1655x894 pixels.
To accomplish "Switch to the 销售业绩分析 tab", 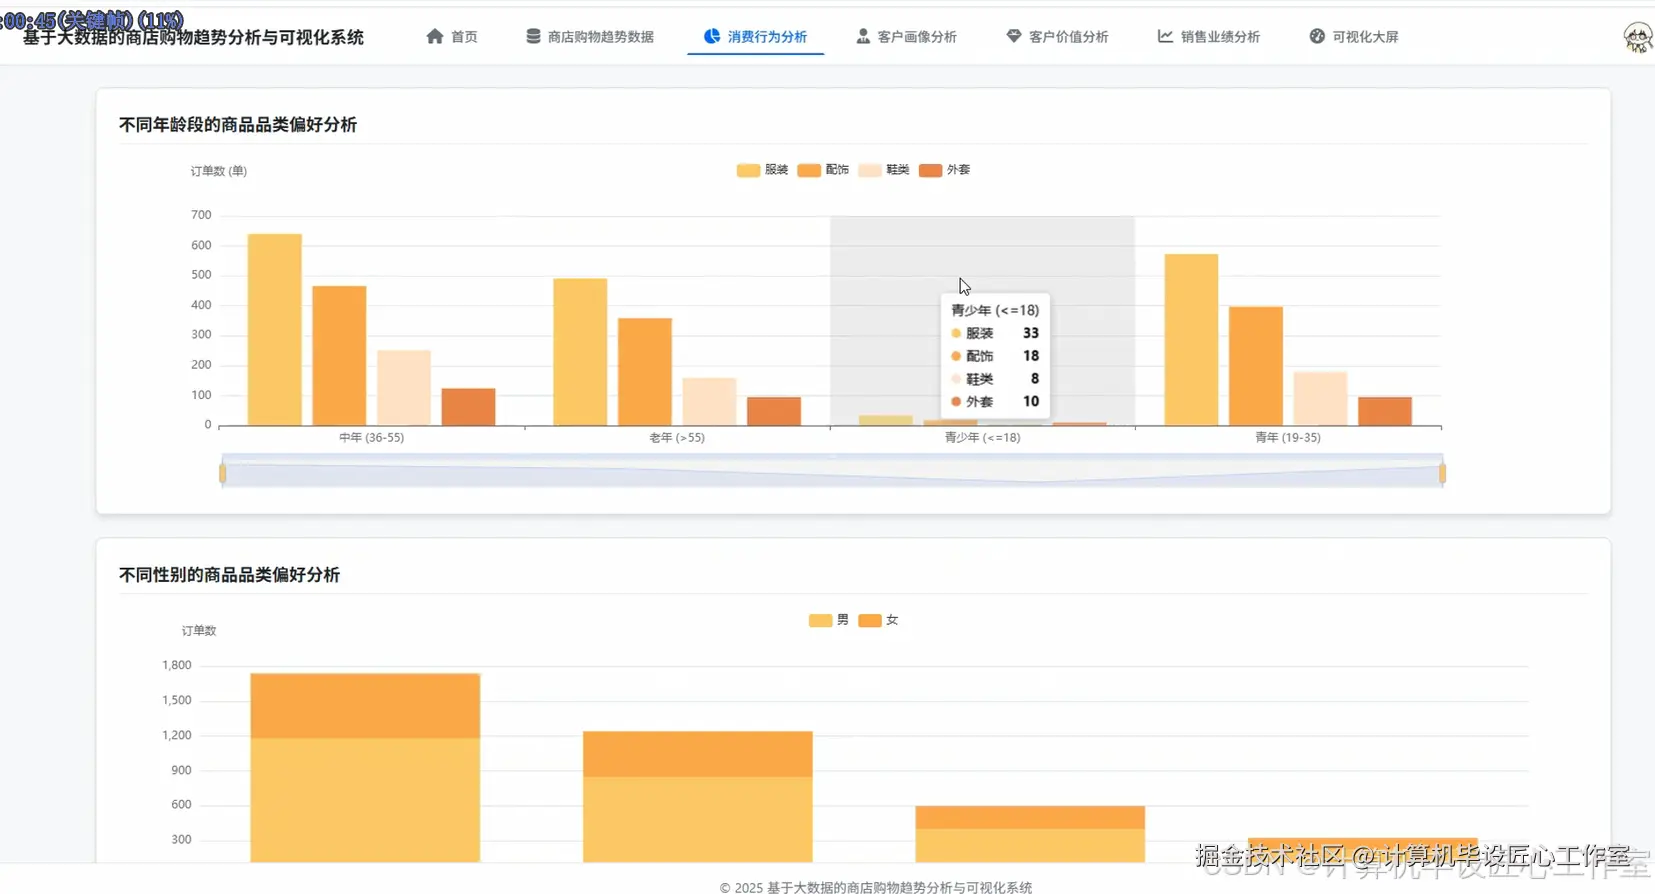I will coord(1209,36).
